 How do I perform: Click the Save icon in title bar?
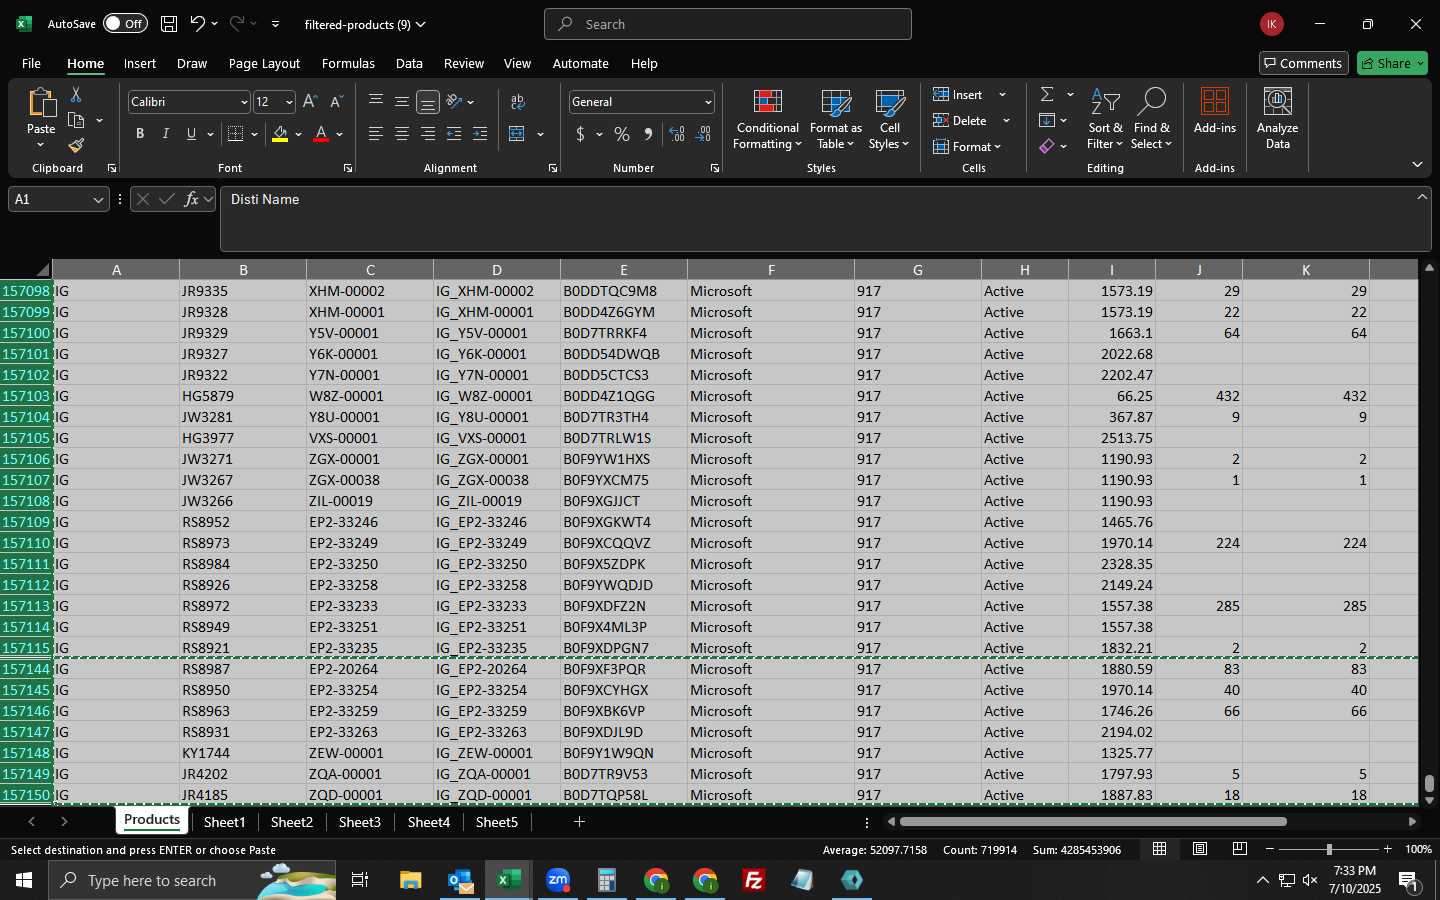point(169,24)
